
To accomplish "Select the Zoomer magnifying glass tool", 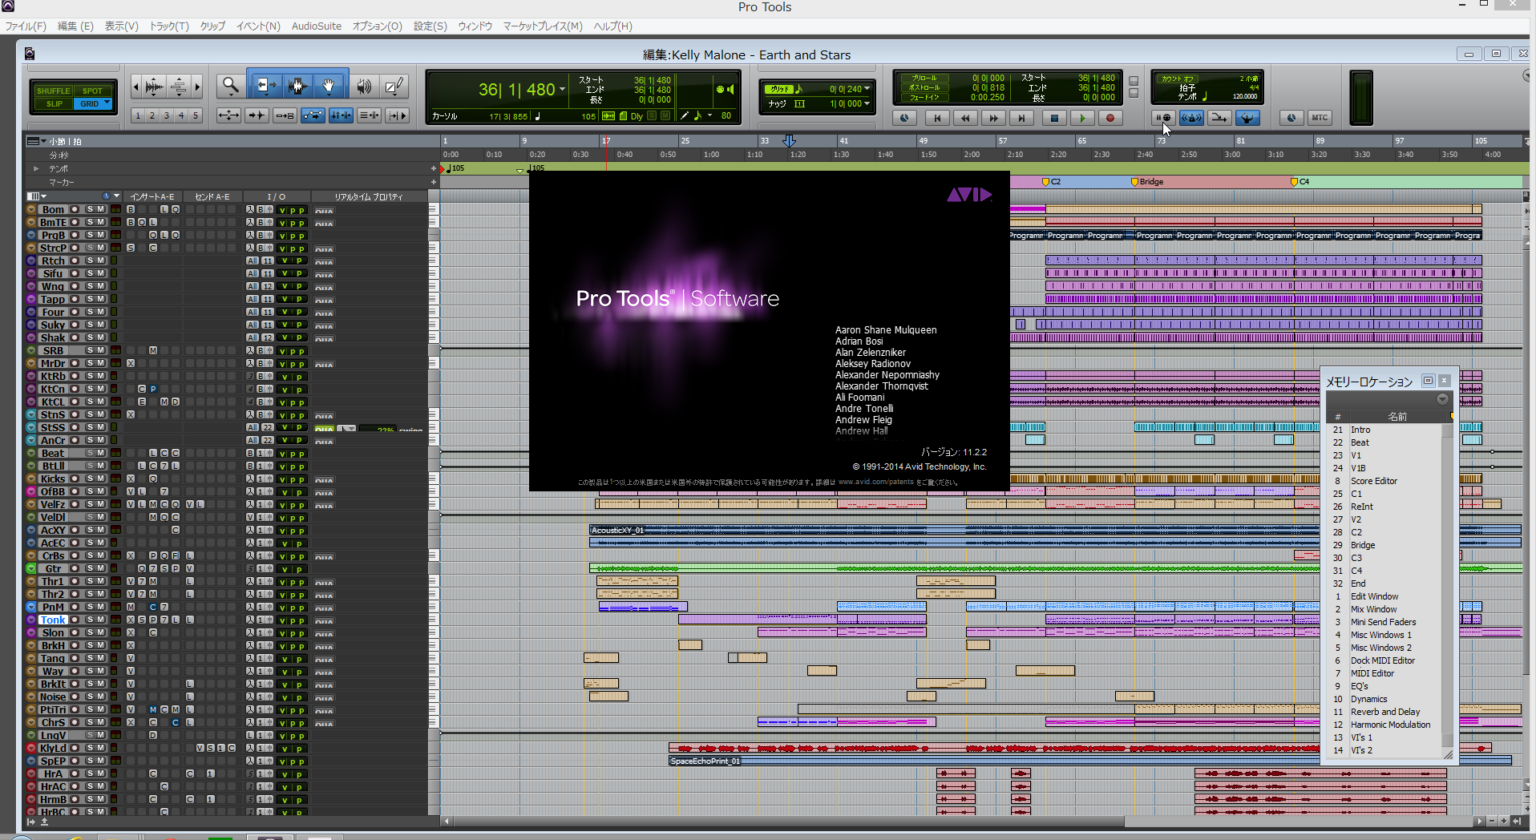I will pyautogui.click(x=230, y=87).
